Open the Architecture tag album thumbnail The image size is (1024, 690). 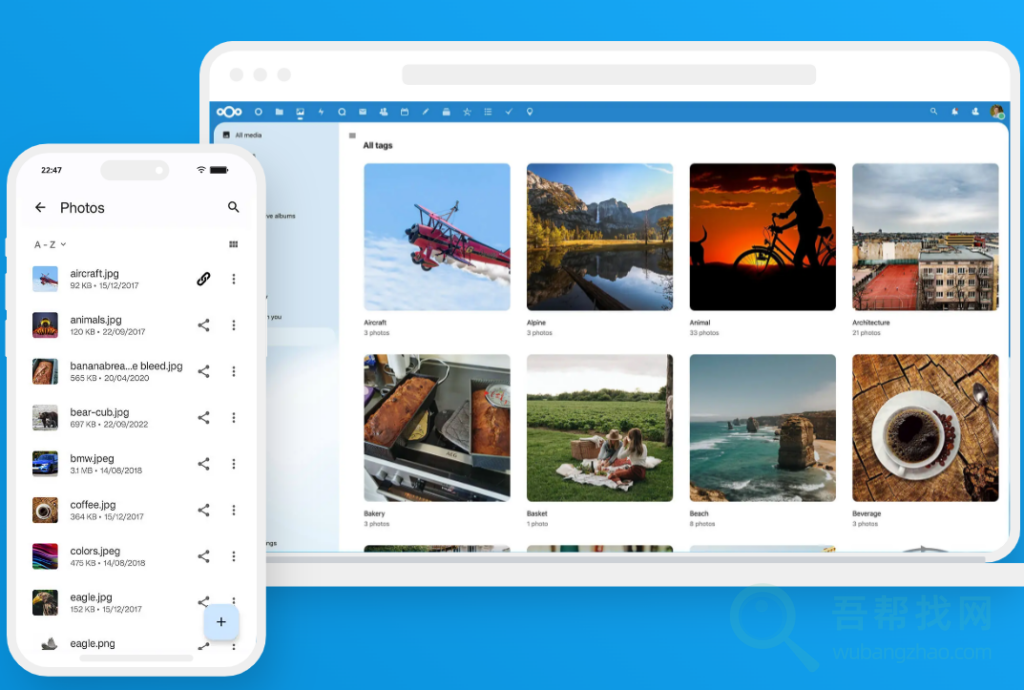tap(925, 237)
